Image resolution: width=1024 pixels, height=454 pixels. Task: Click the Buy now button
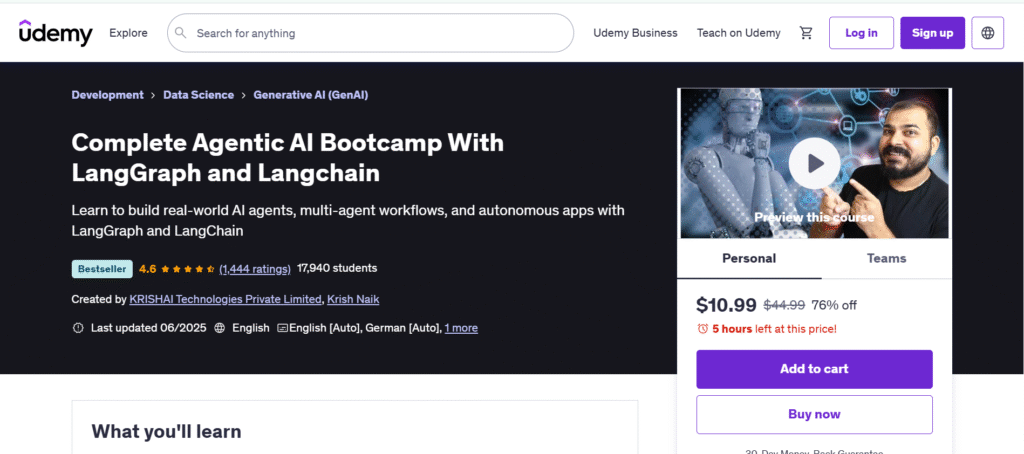click(x=814, y=414)
